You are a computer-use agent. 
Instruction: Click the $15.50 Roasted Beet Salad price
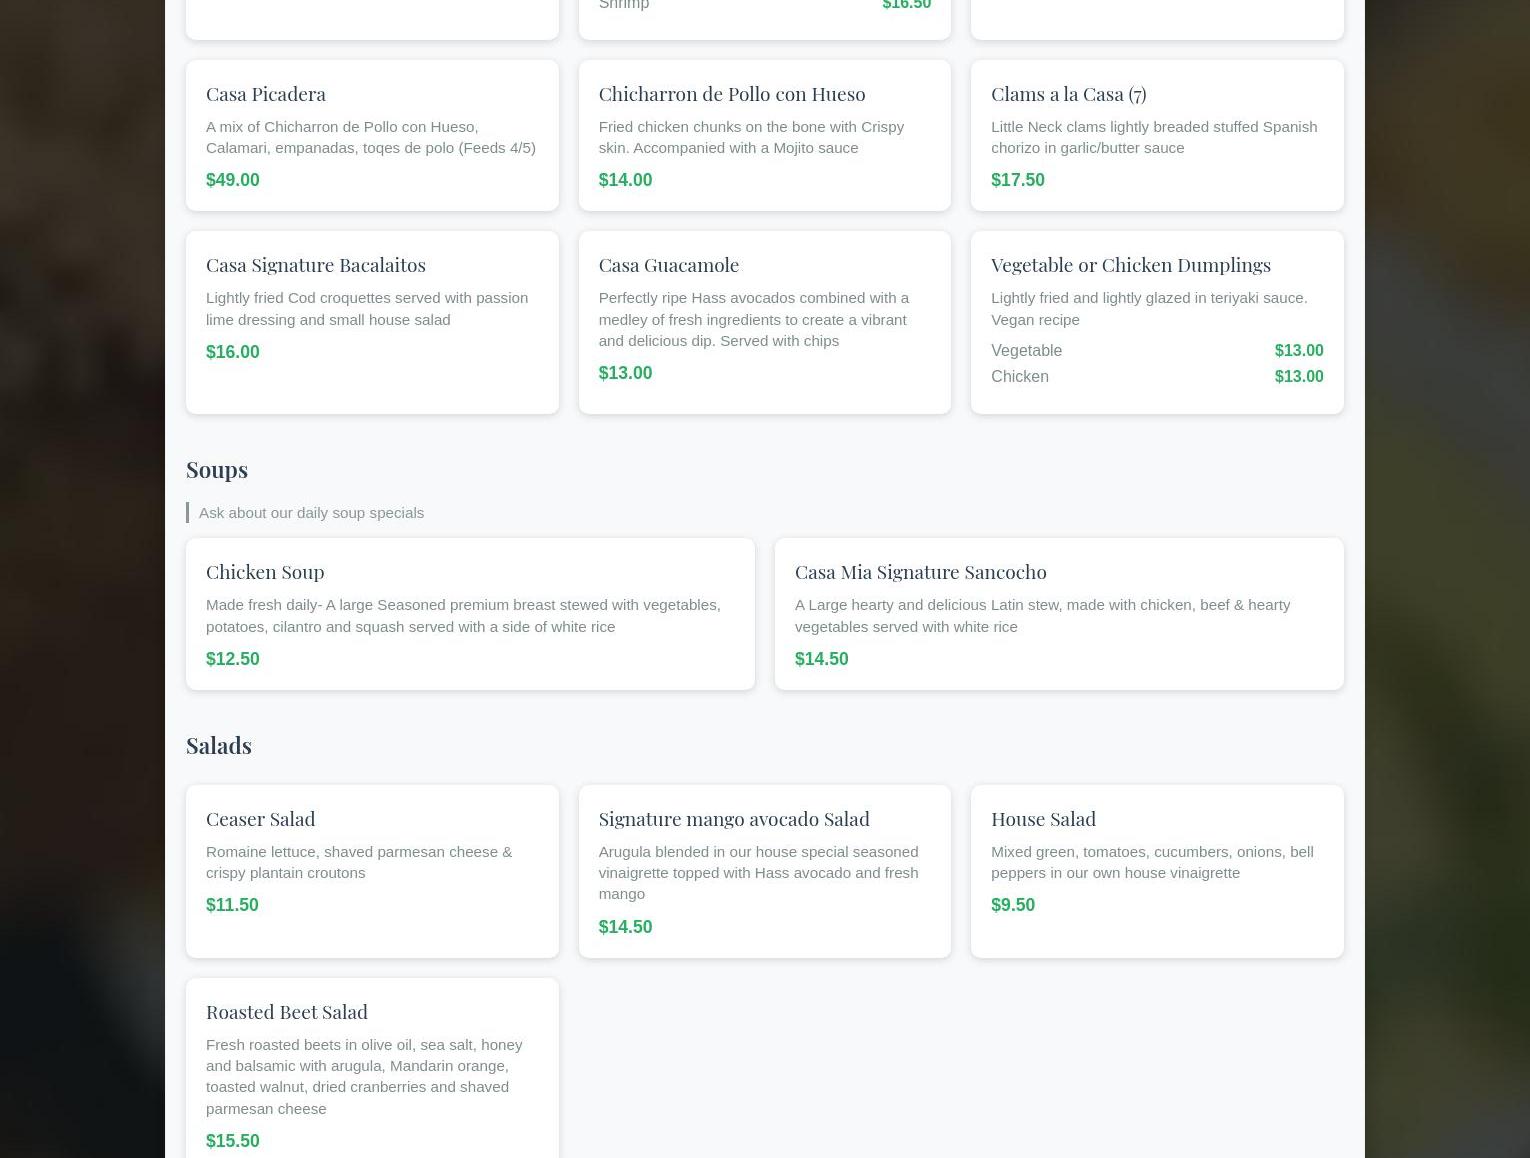(x=232, y=1141)
